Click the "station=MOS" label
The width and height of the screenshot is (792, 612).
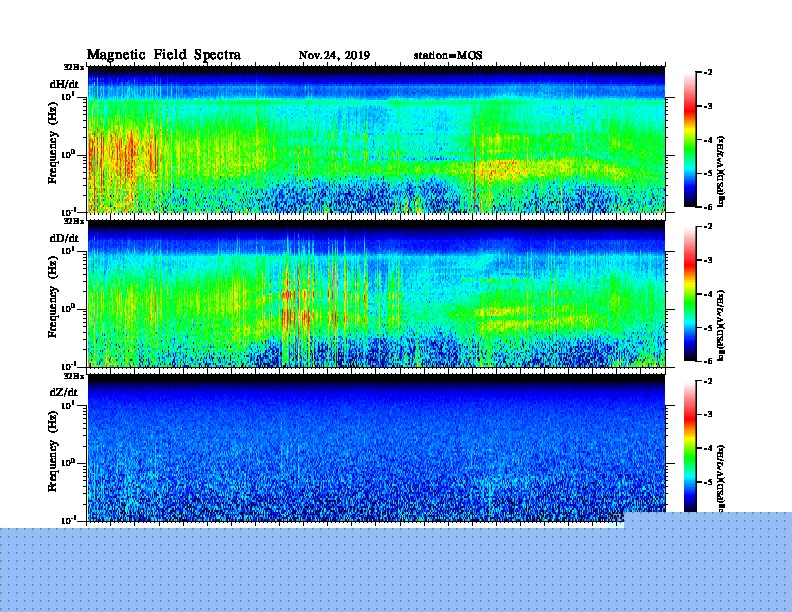[x=448, y=56]
